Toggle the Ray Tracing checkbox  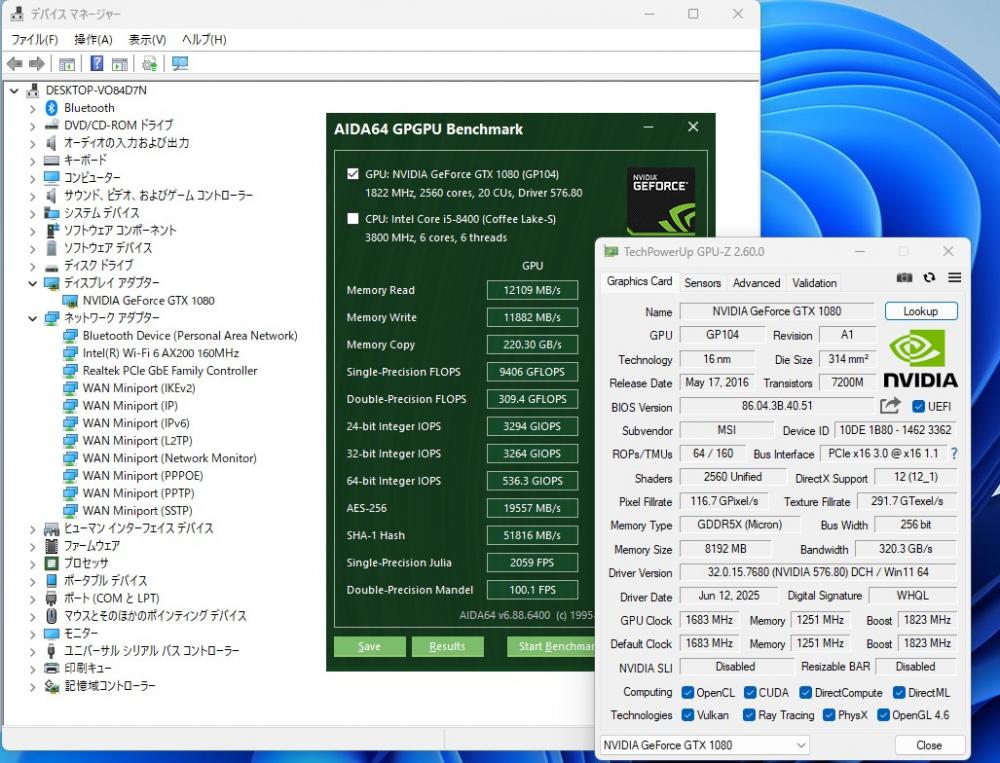coord(749,715)
